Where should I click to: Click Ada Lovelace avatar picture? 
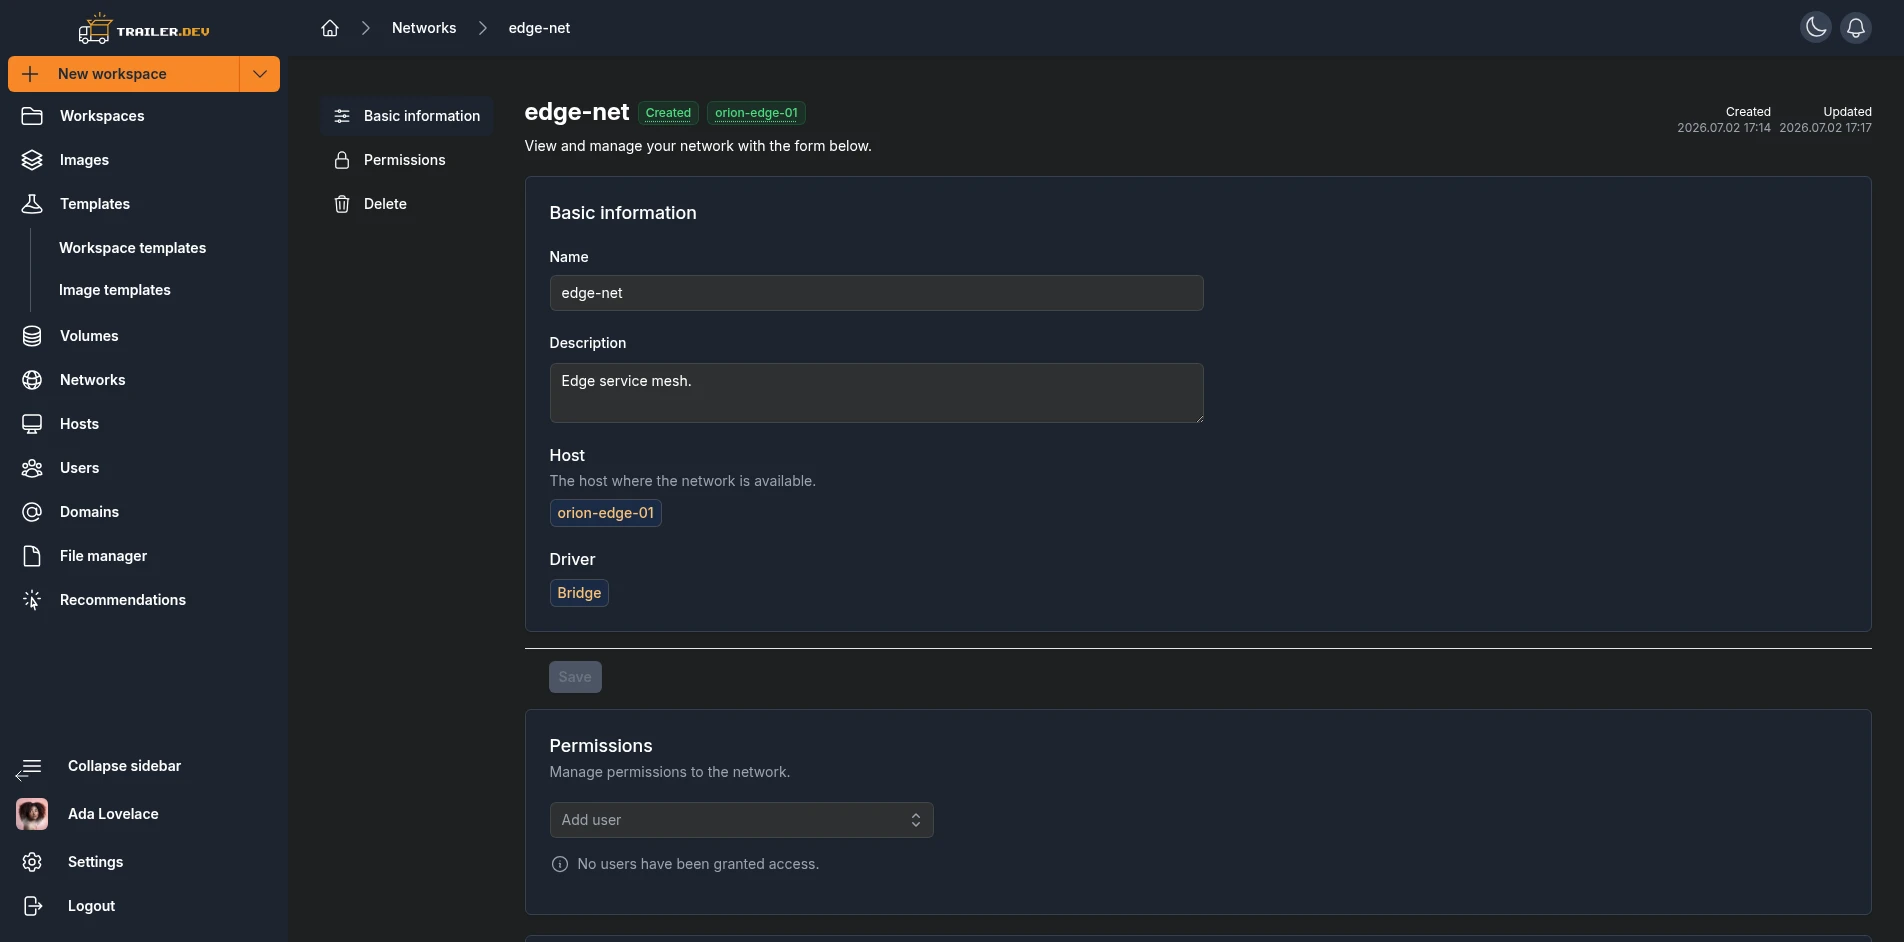(32, 814)
